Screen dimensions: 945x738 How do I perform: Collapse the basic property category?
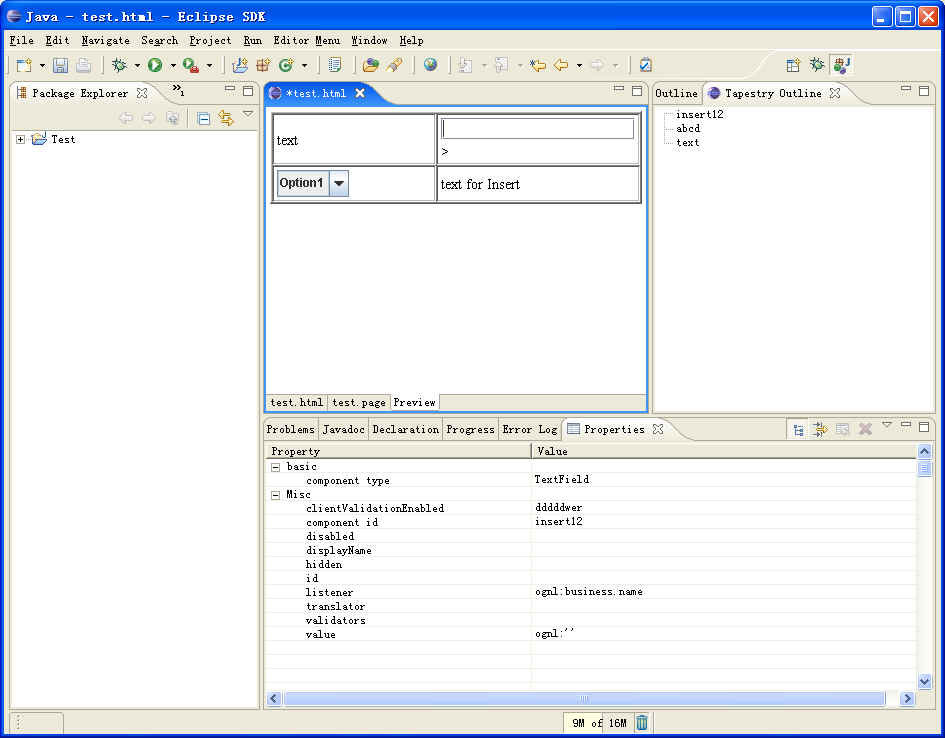coord(275,467)
